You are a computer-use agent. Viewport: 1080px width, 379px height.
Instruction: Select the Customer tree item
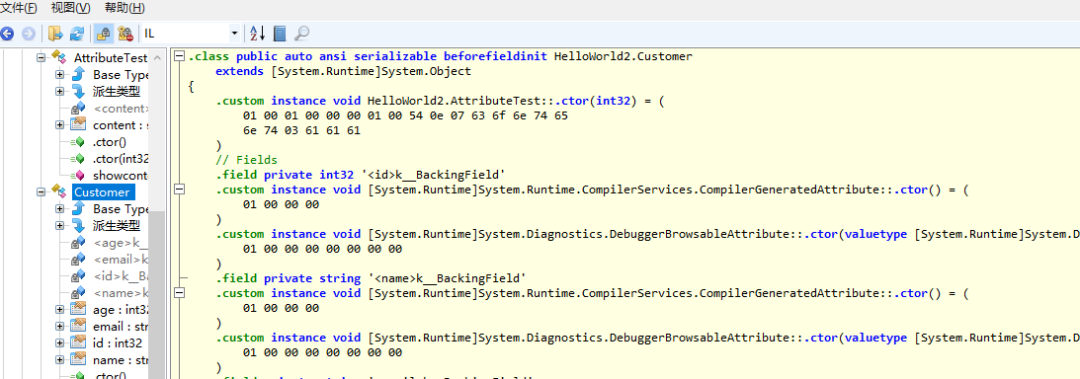click(102, 192)
